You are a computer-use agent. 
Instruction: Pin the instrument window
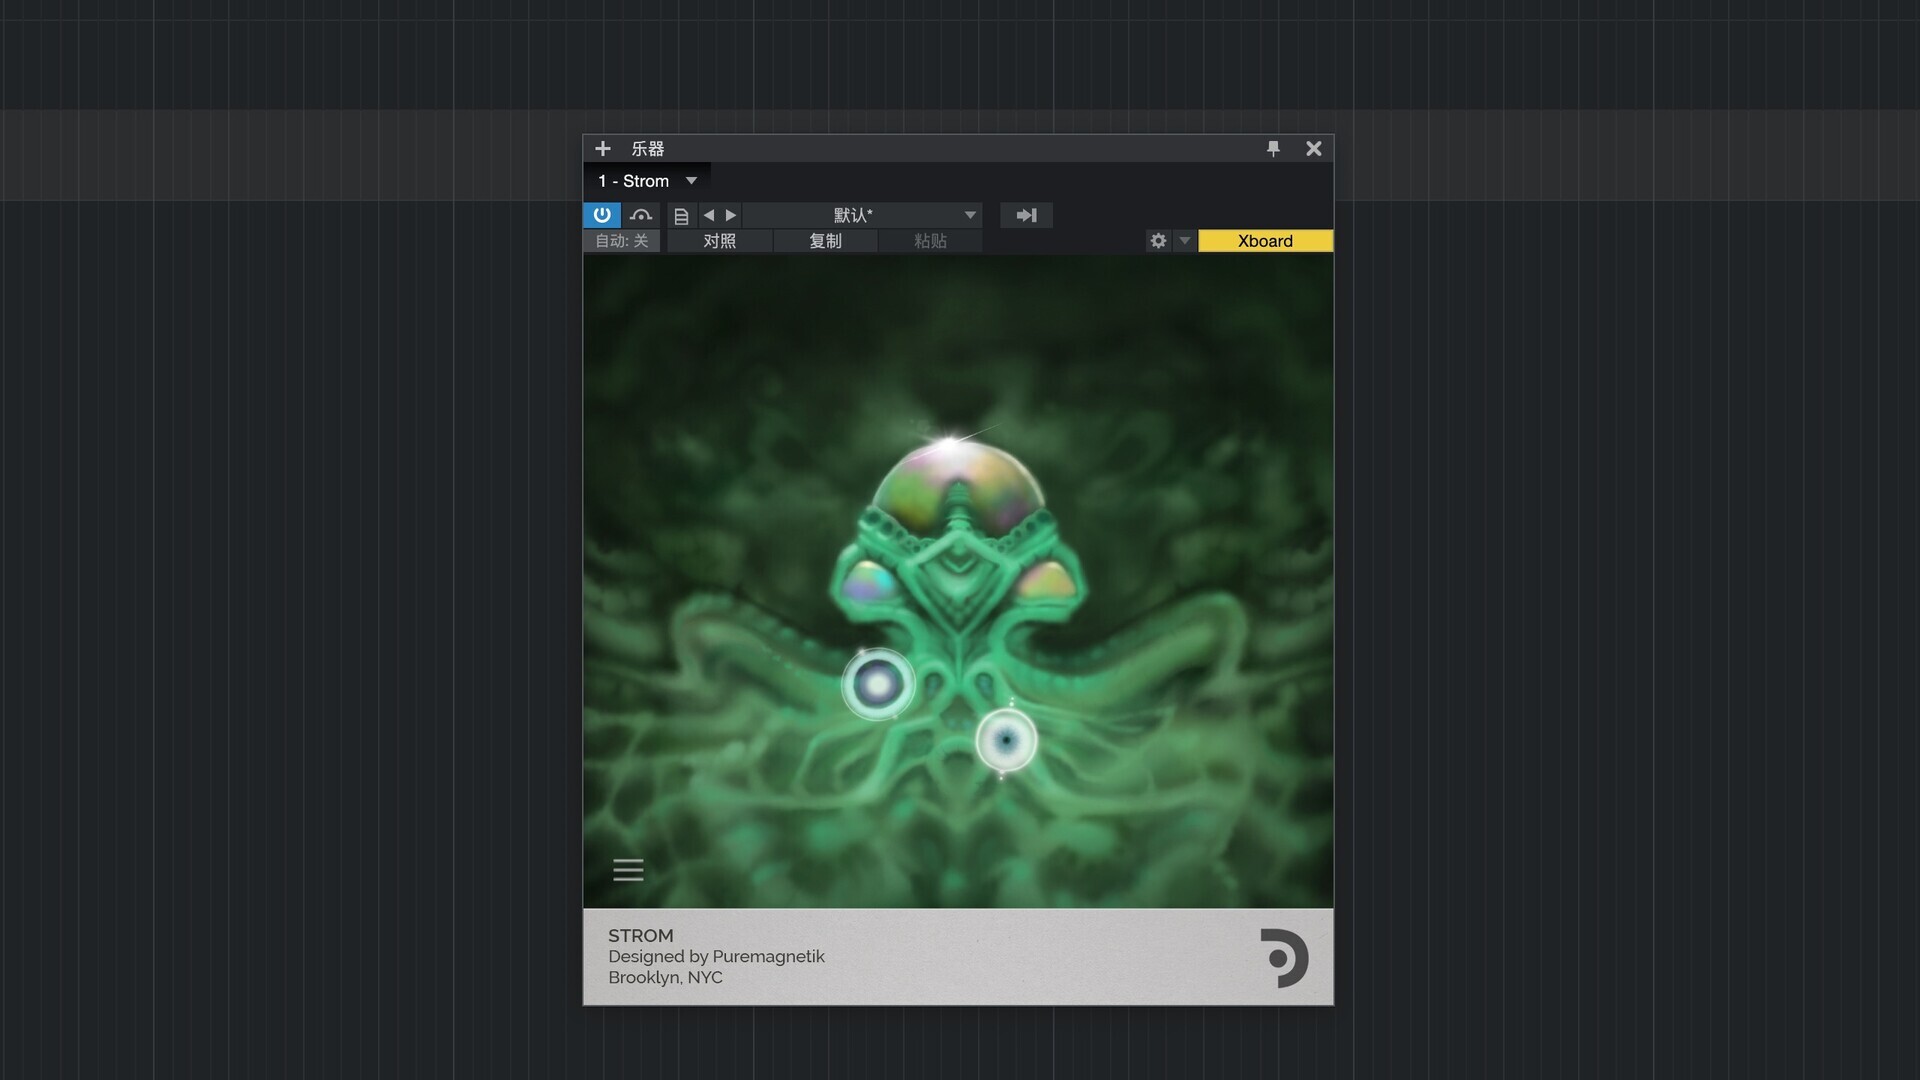tap(1273, 149)
